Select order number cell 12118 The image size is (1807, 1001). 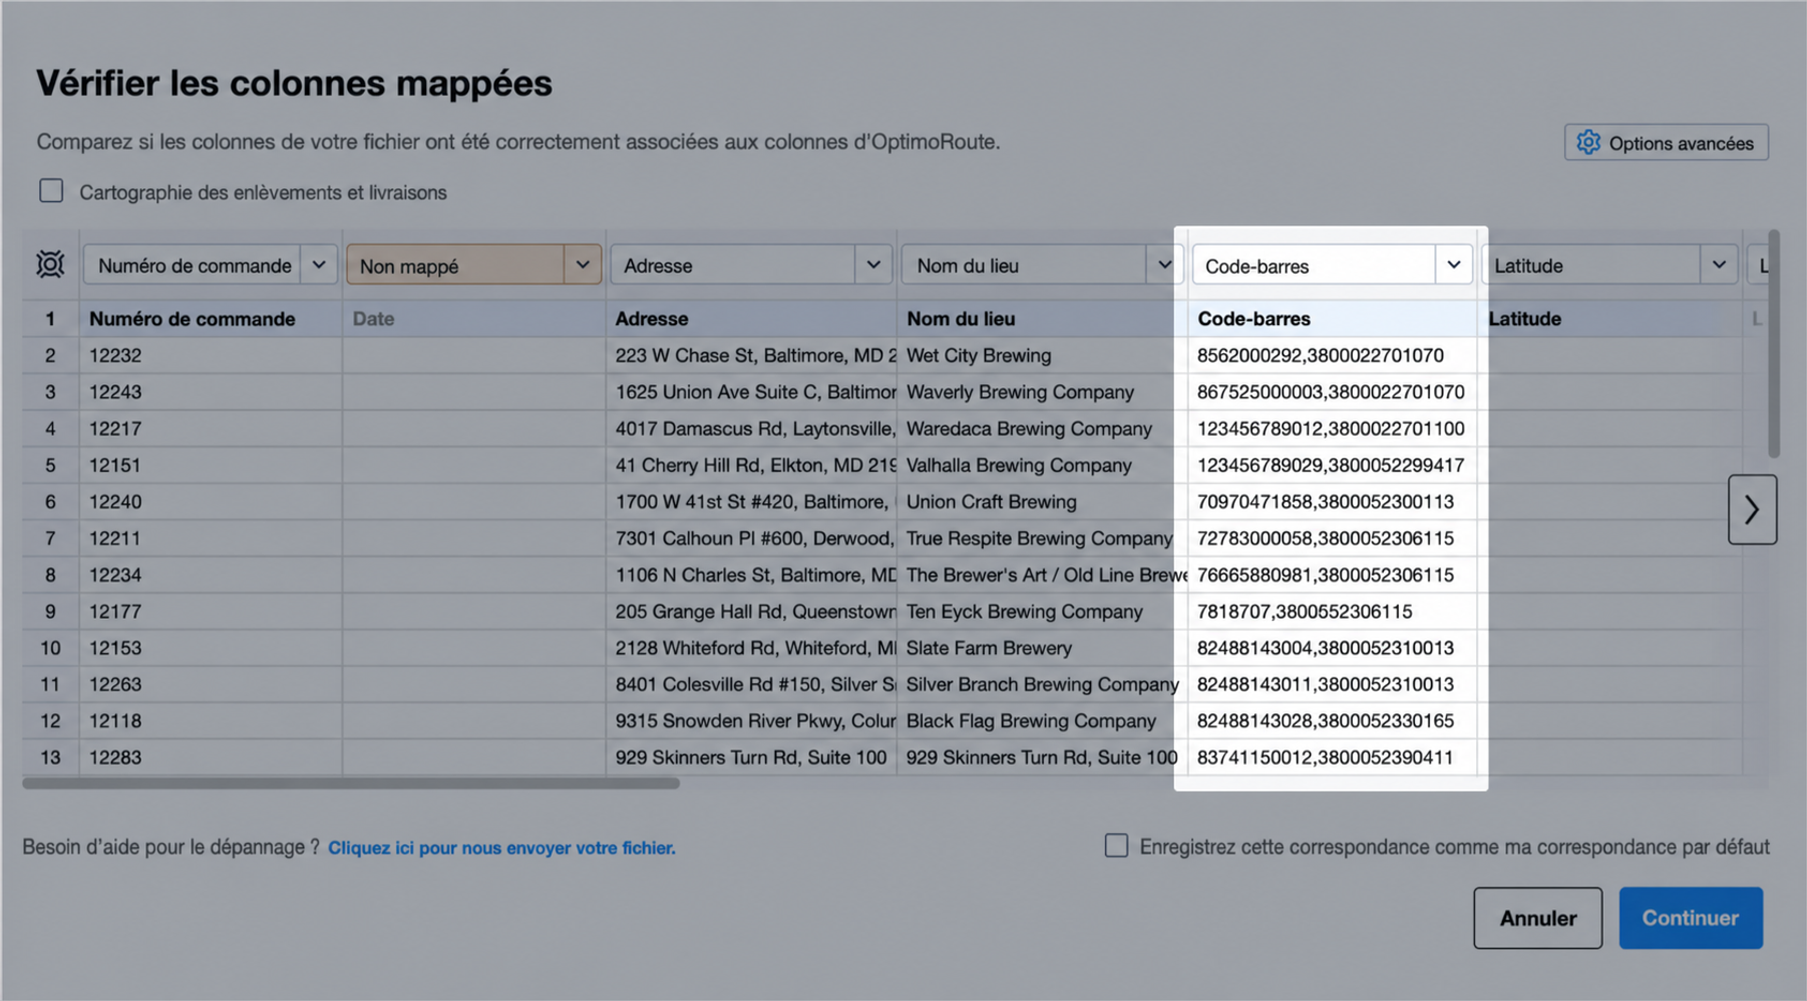click(211, 721)
